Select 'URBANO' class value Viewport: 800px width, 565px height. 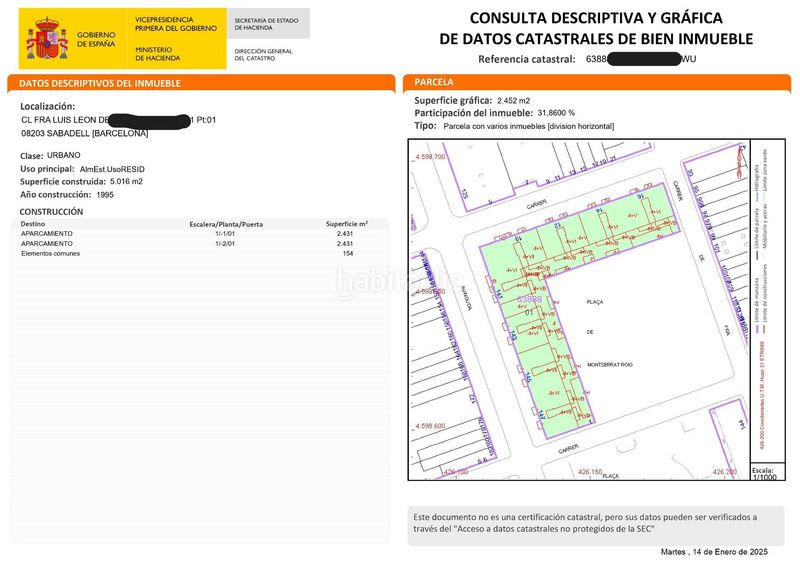64,155
